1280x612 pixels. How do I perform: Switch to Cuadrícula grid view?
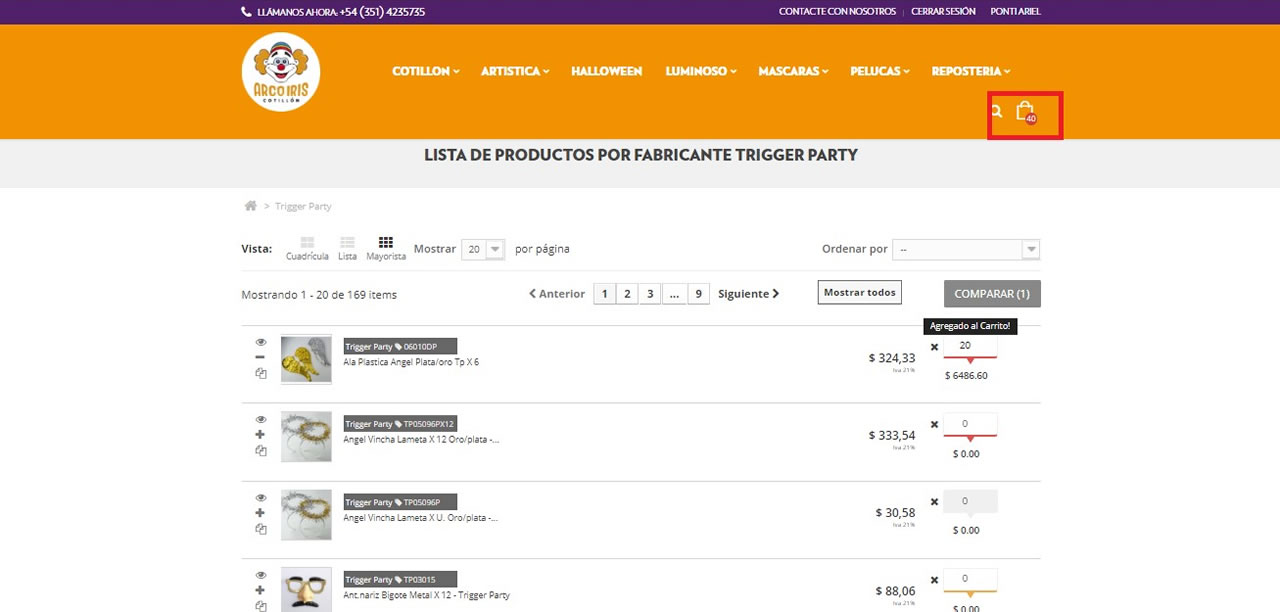[x=307, y=249]
